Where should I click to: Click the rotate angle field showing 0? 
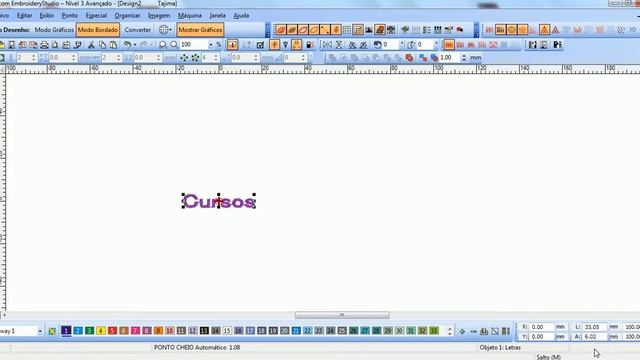391,44
